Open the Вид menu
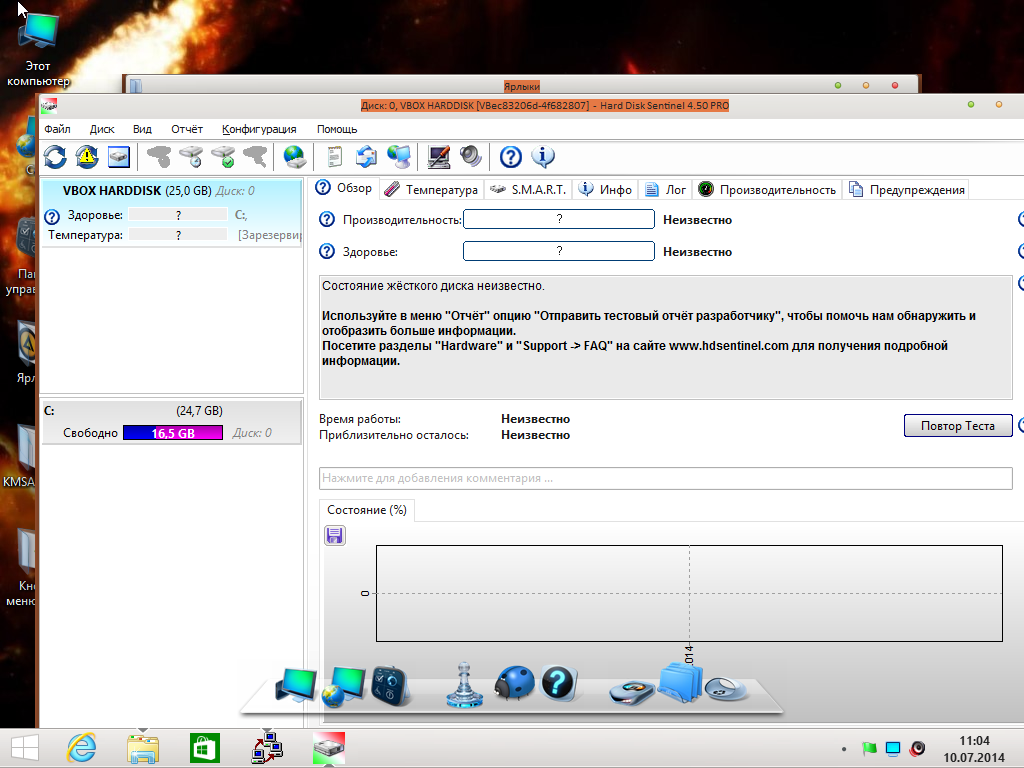 pos(142,129)
